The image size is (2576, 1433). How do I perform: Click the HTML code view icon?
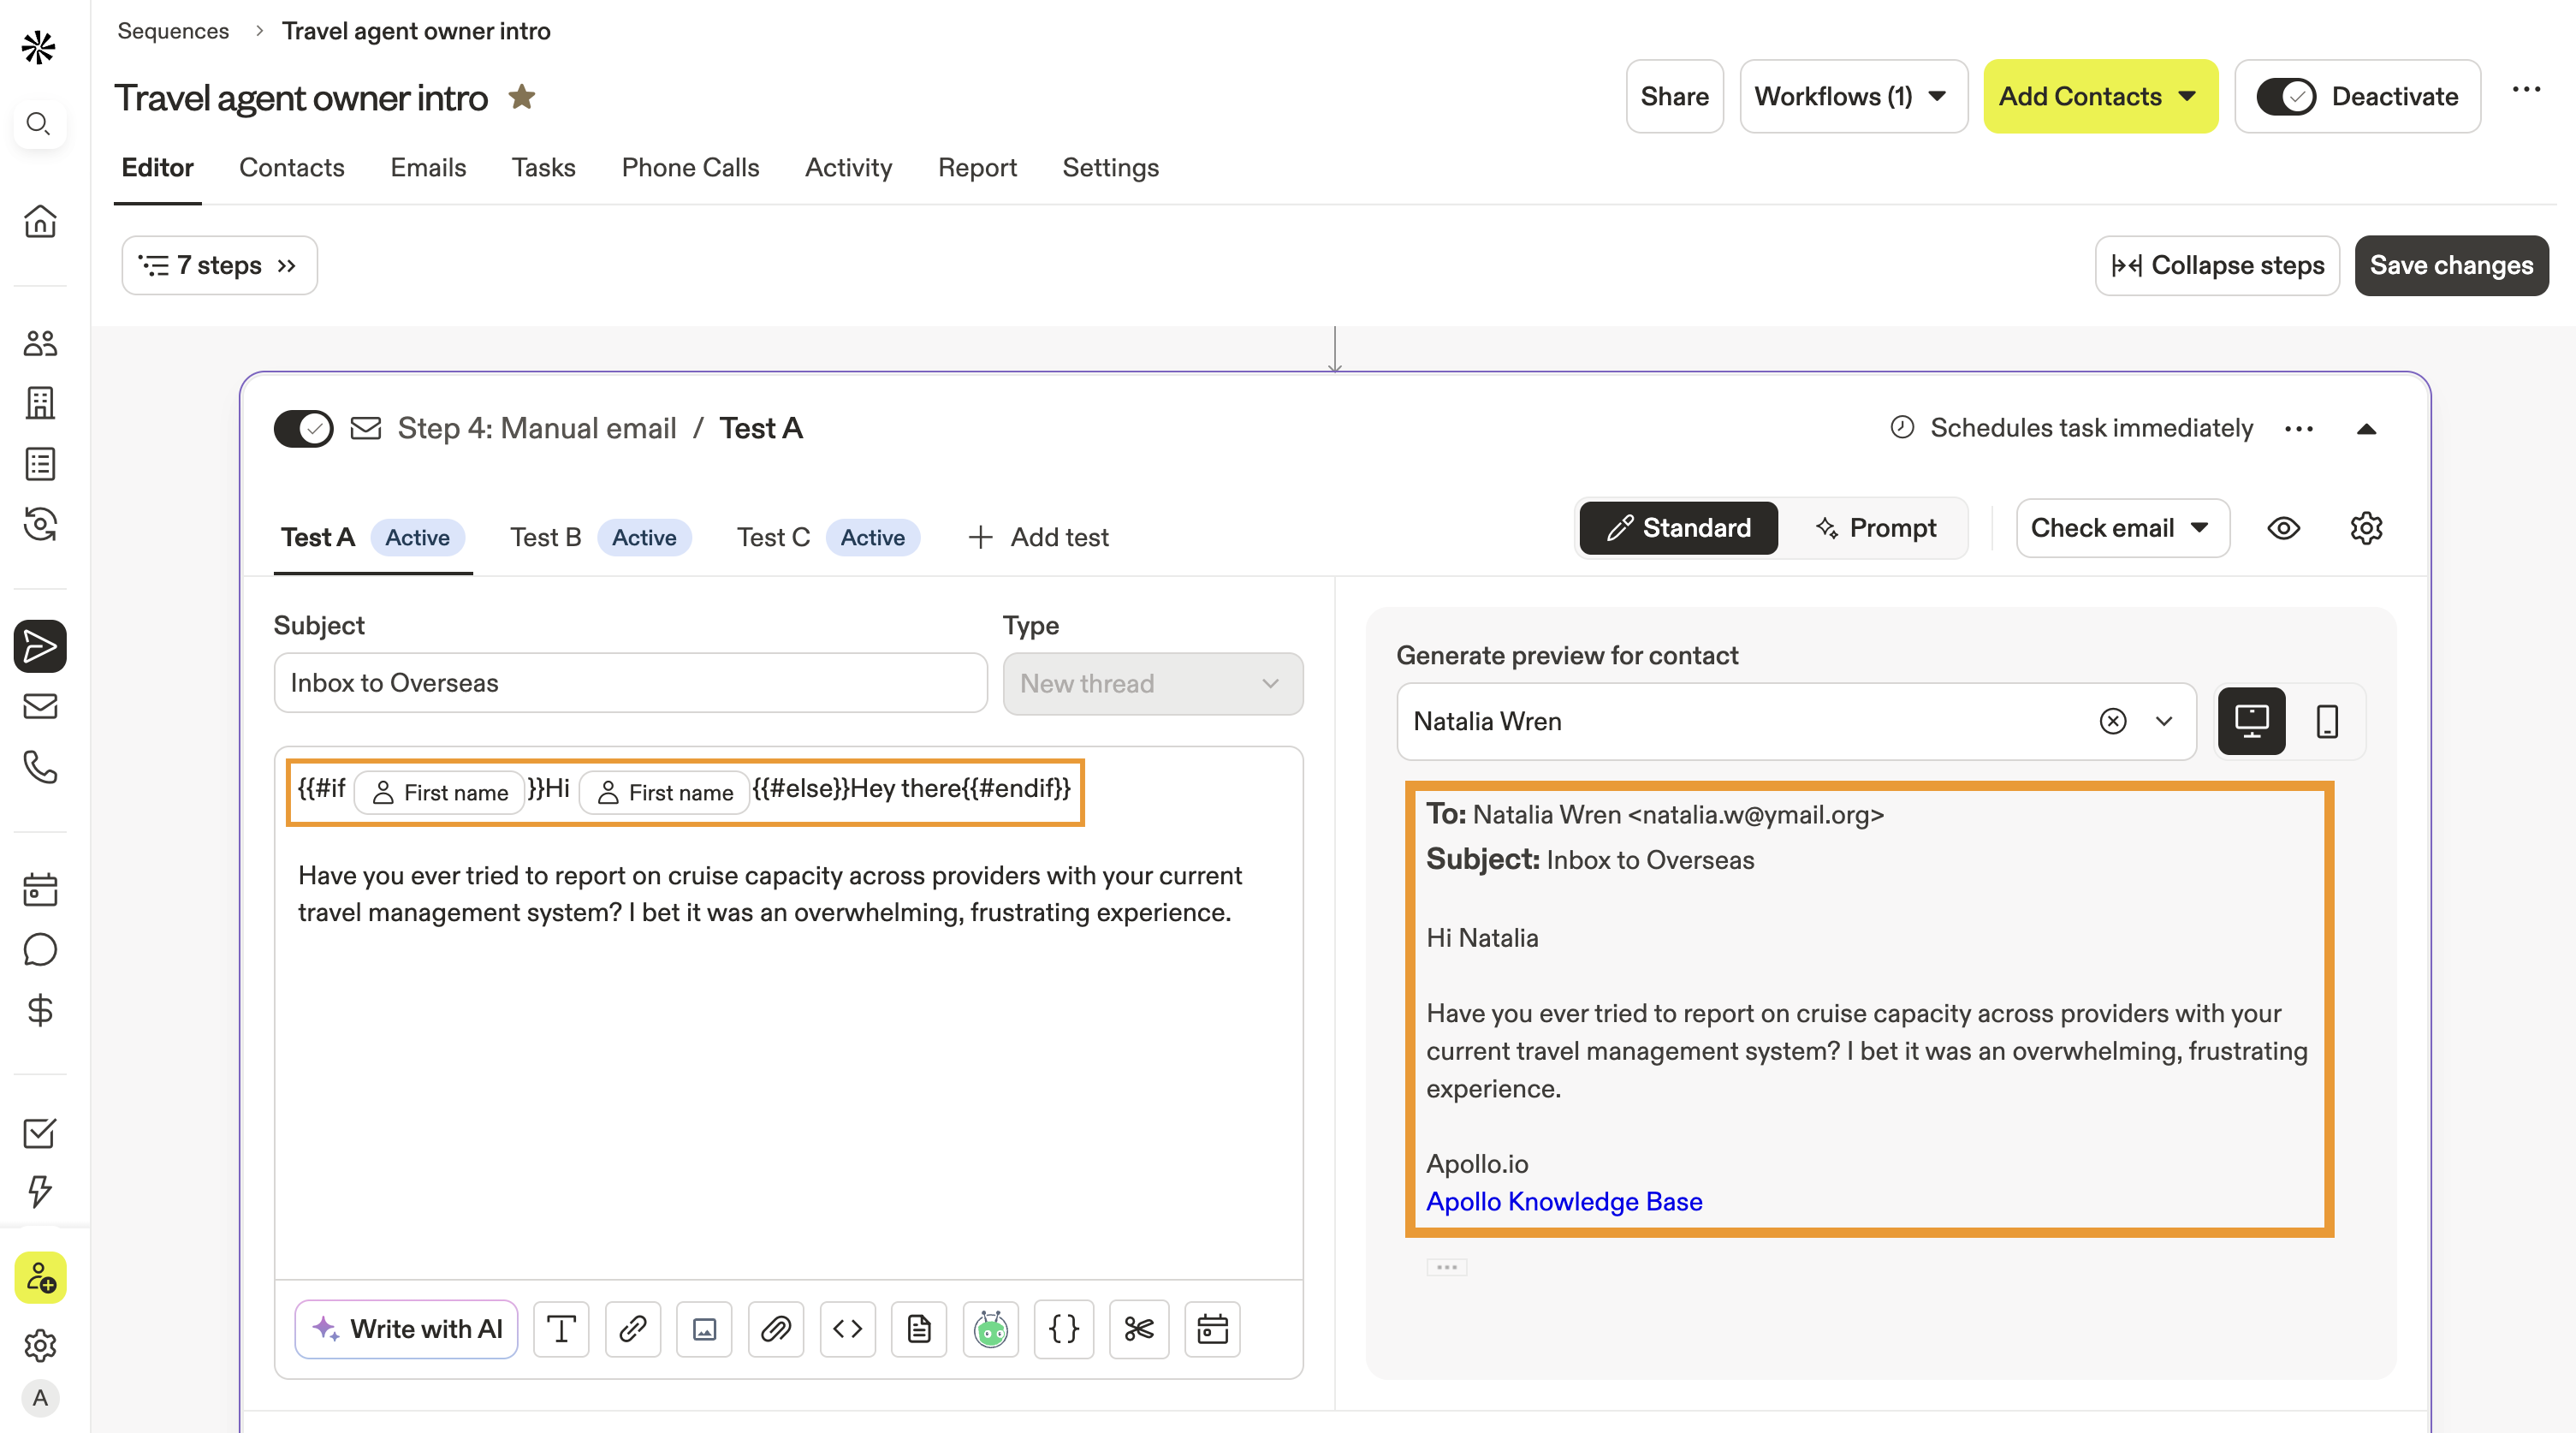pyautogui.click(x=847, y=1329)
